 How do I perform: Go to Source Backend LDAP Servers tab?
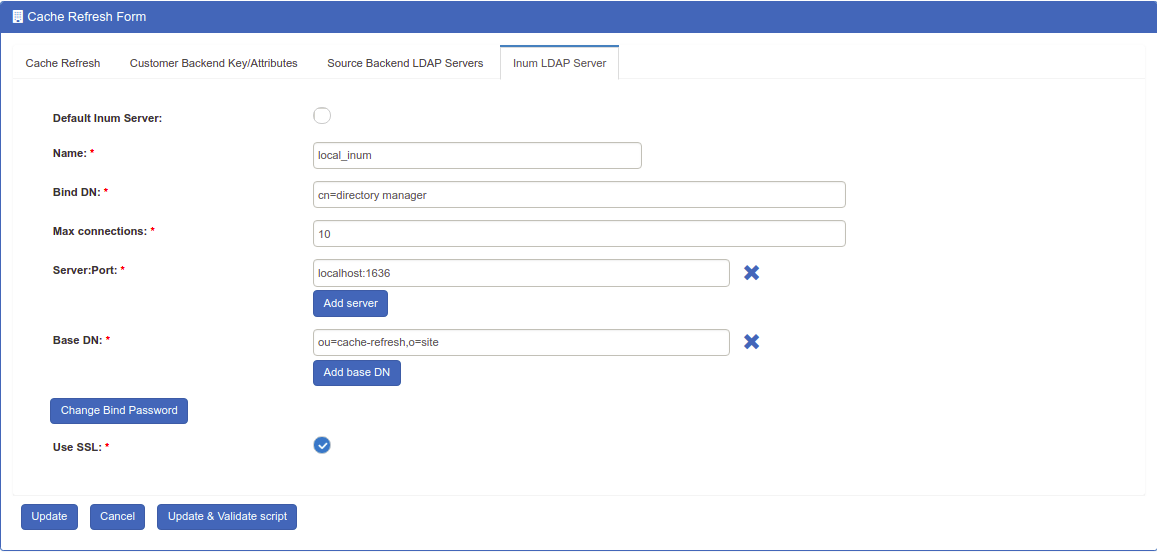point(405,63)
